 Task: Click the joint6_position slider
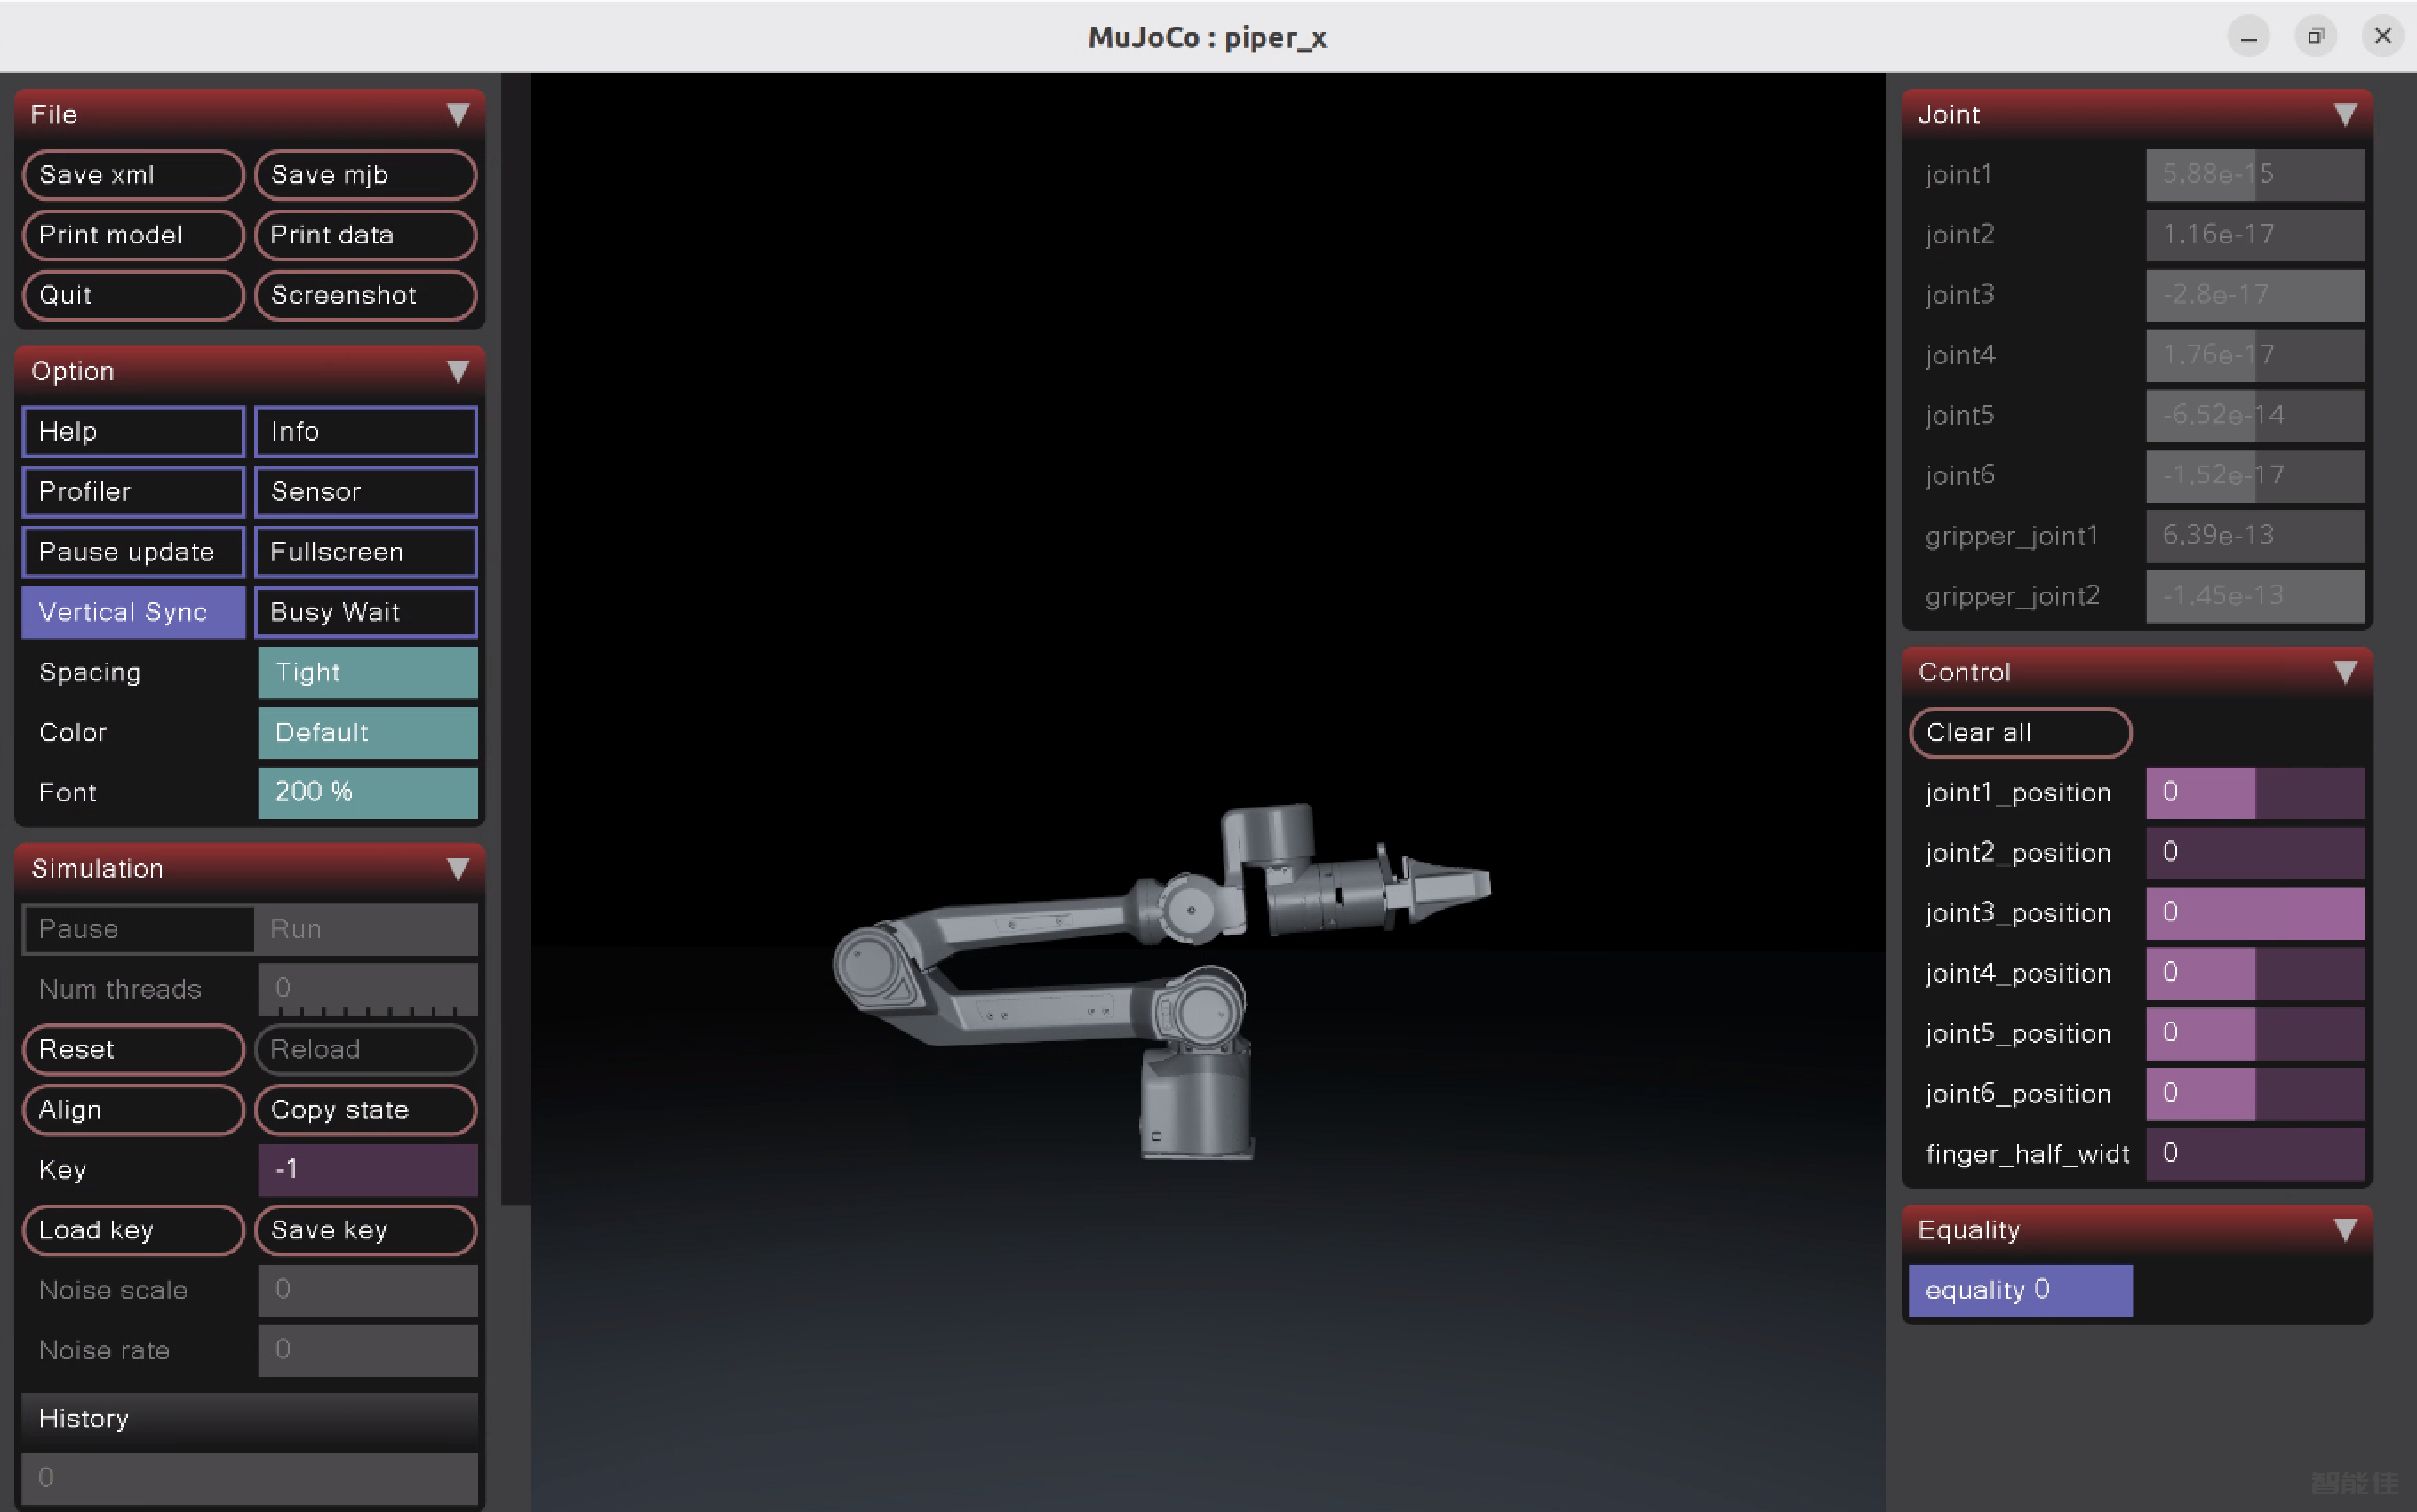point(2255,1094)
